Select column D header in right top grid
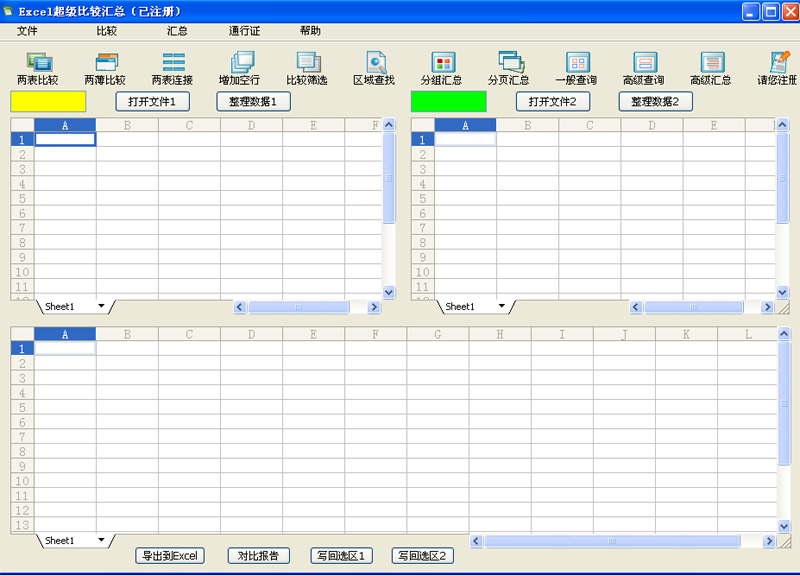Image resolution: width=800 pixels, height=576 pixels. 652,125
